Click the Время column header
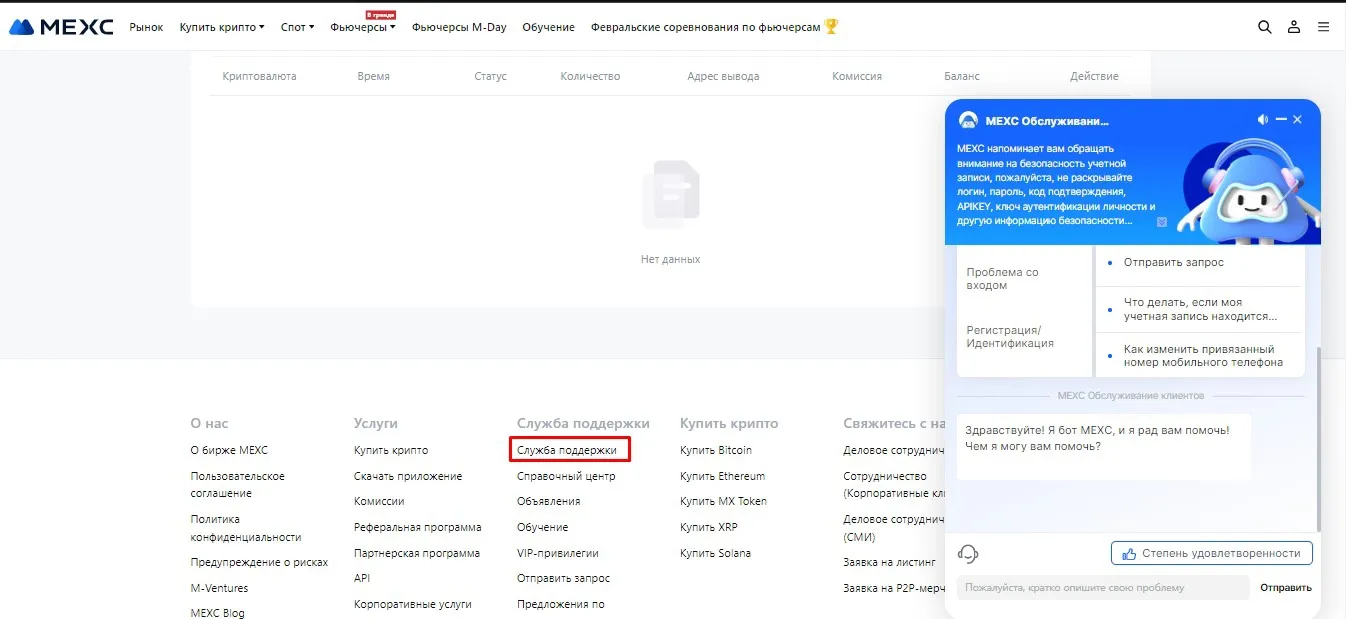This screenshot has width=1346, height=619. [373, 76]
